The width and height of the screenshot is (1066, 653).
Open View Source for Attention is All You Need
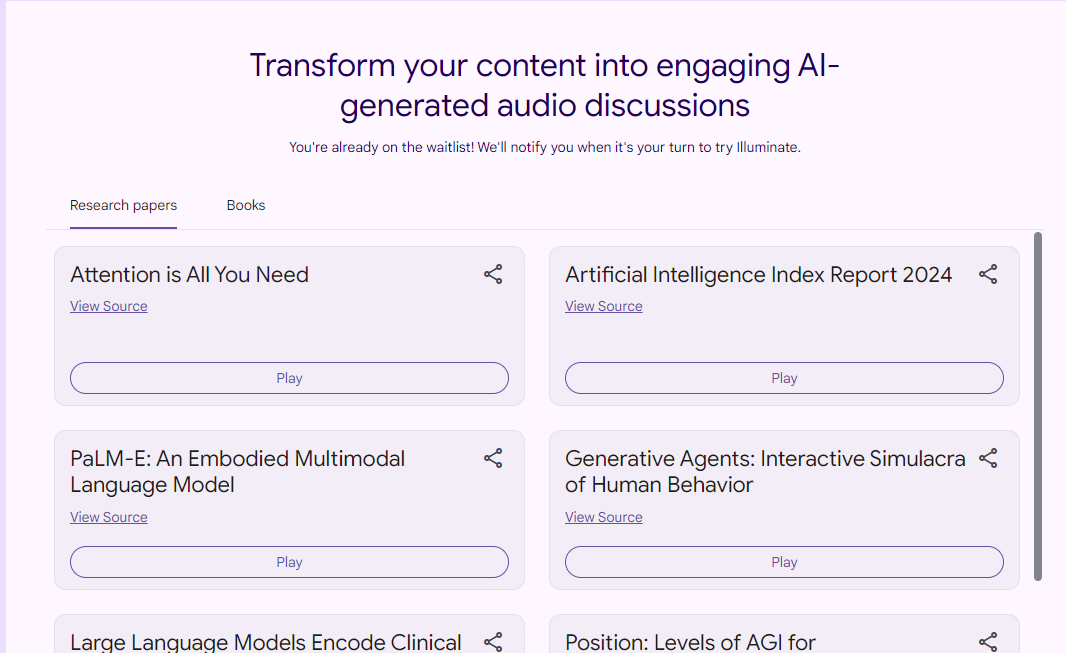[109, 306]
